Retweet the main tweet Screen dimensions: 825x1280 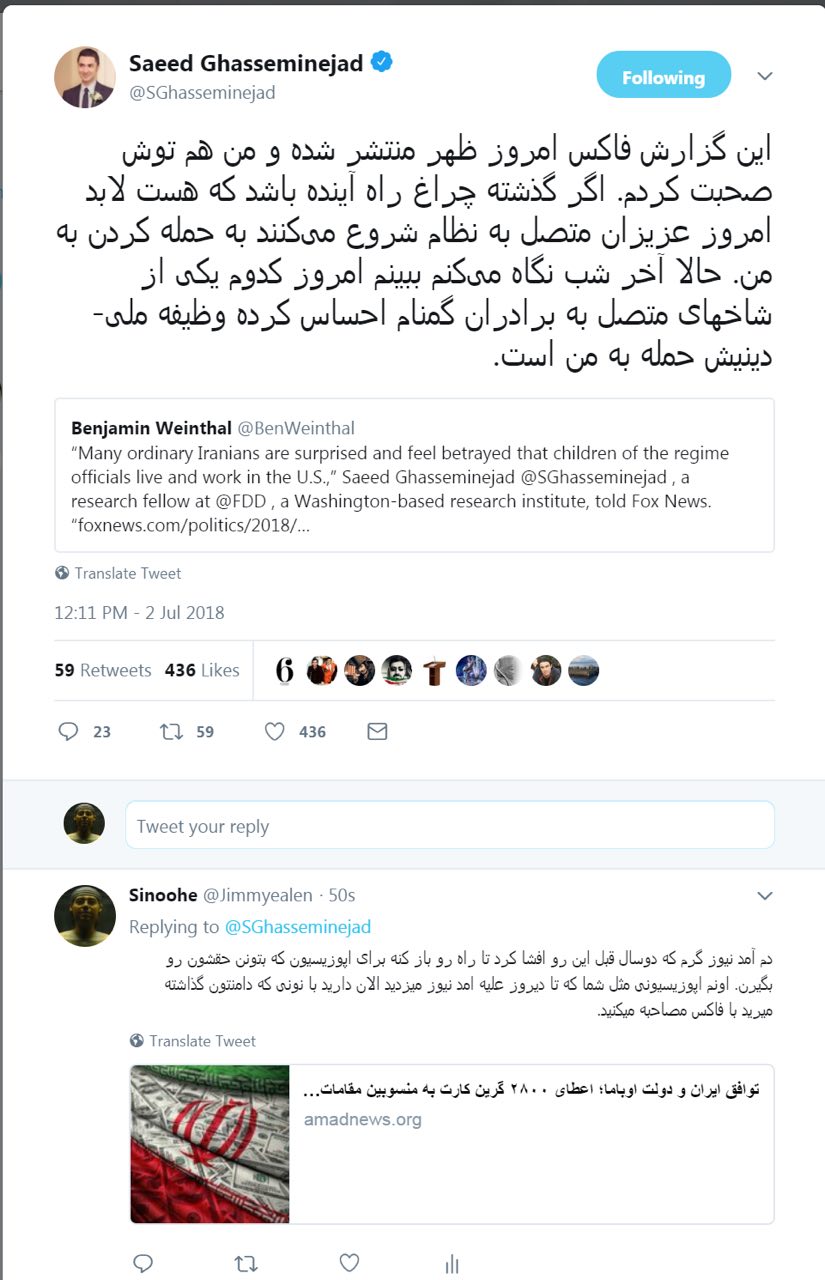tap(172, 732)
